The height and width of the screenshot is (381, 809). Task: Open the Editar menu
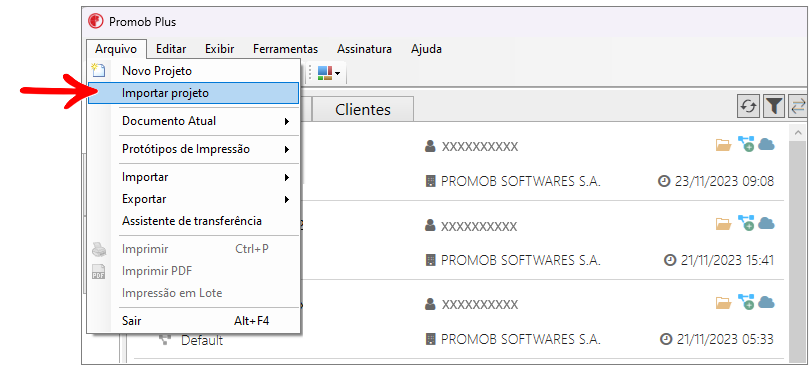tap(171, 49)
